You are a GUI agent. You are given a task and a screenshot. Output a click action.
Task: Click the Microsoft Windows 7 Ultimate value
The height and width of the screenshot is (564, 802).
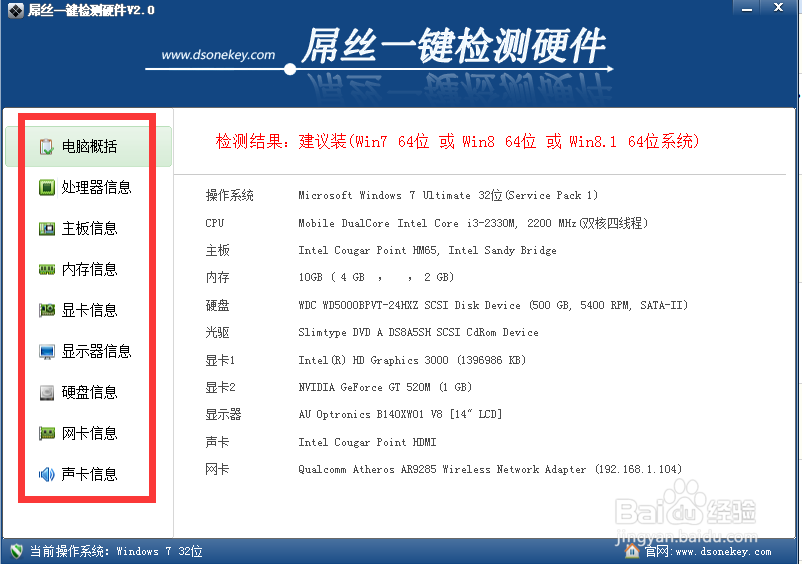448,195
